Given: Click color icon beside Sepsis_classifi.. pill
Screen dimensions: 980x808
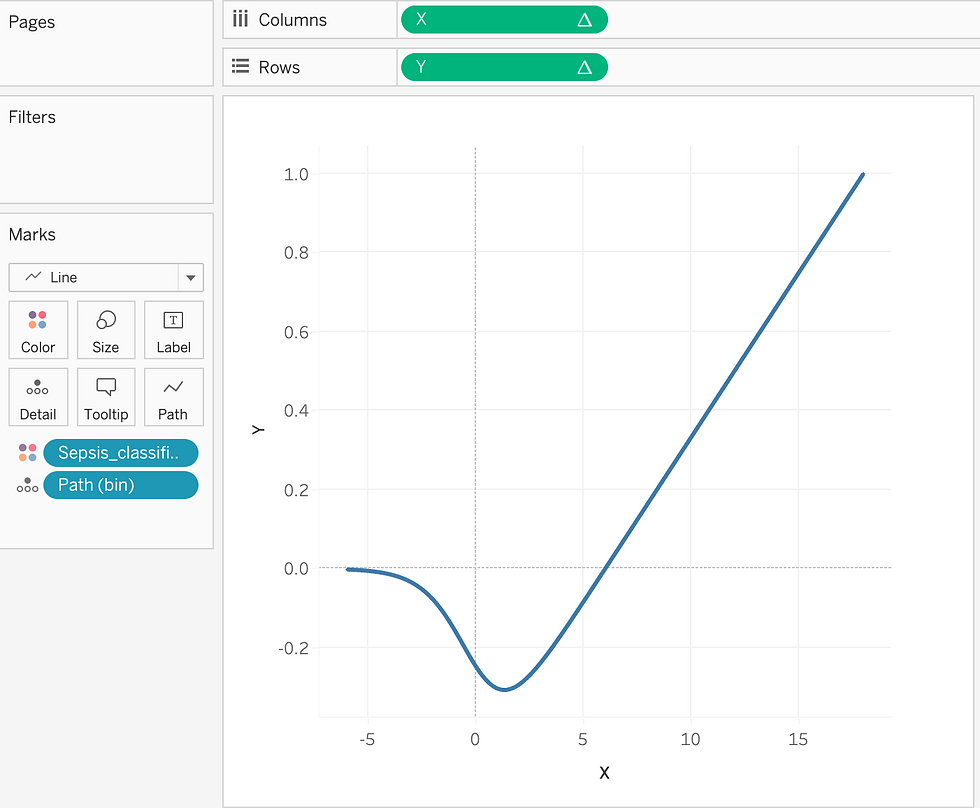Looking at the screenshot, I should coord(28,452).
